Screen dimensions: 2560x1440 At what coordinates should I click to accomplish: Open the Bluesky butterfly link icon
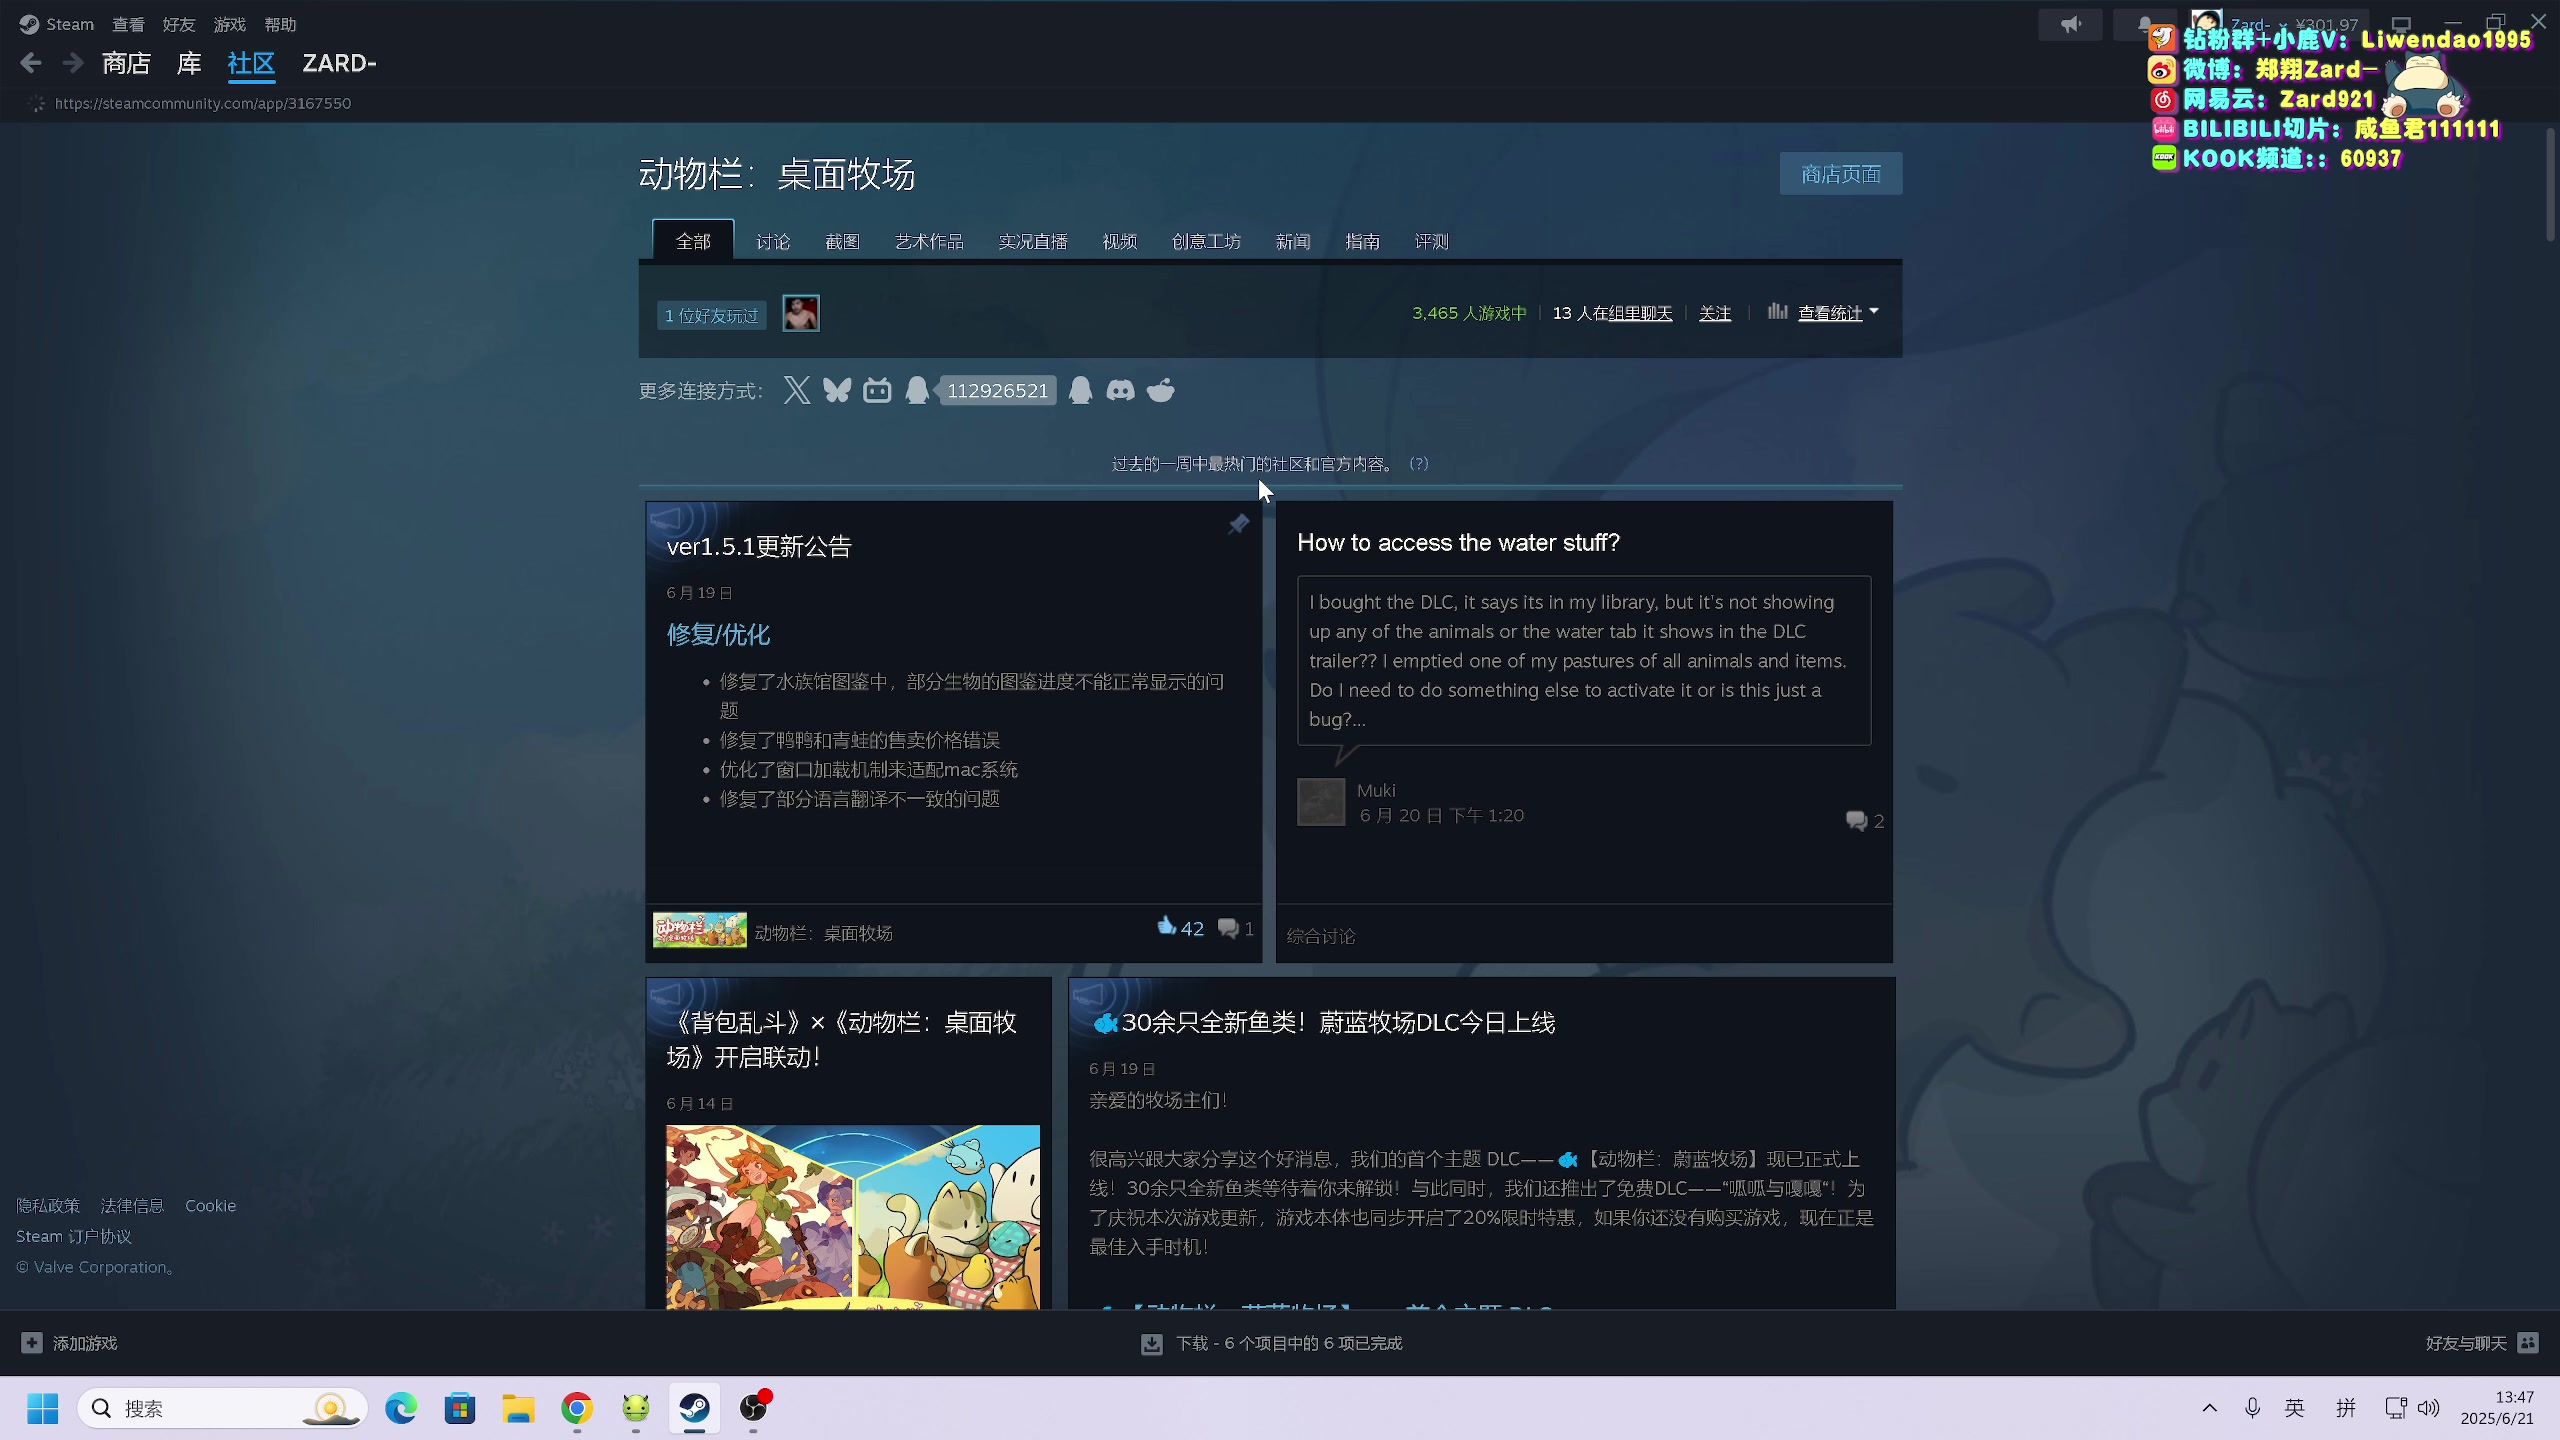[837, 390]
